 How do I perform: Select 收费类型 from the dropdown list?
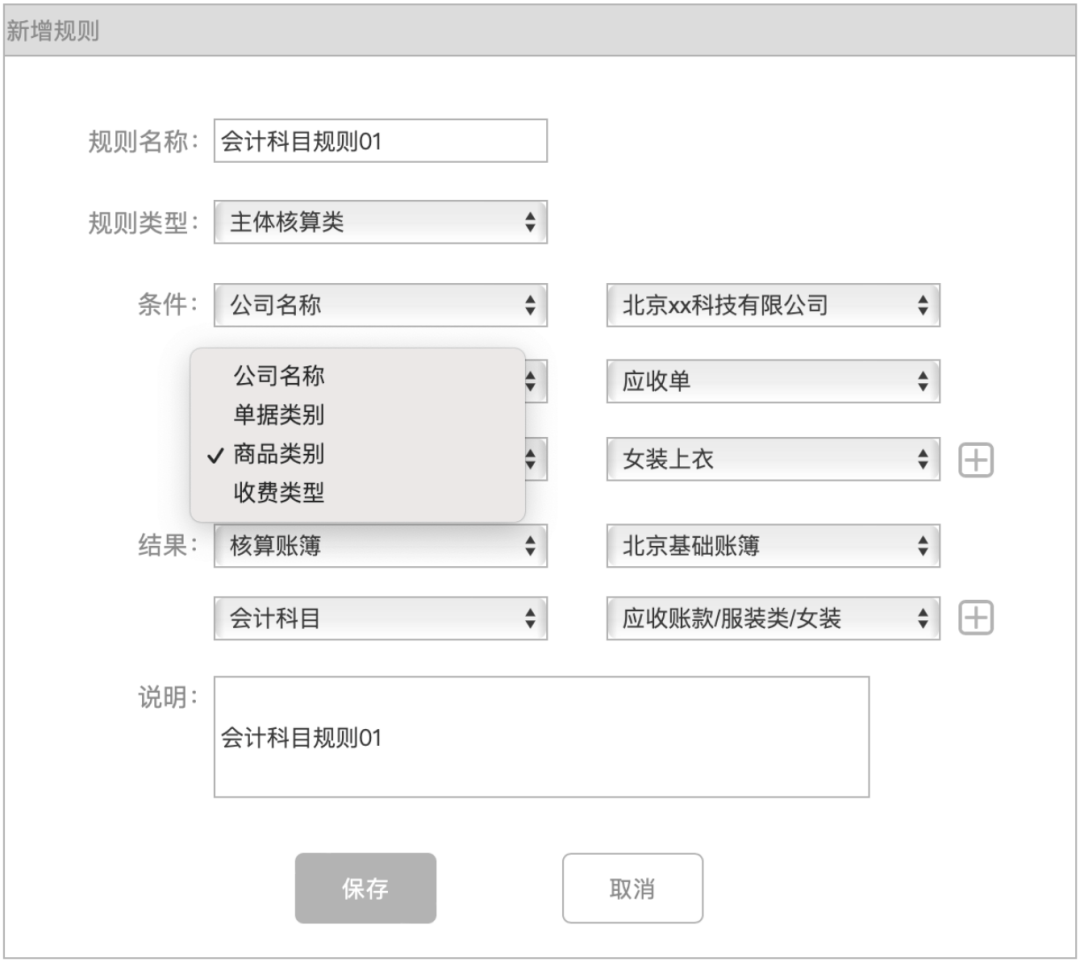coord(279,492)
